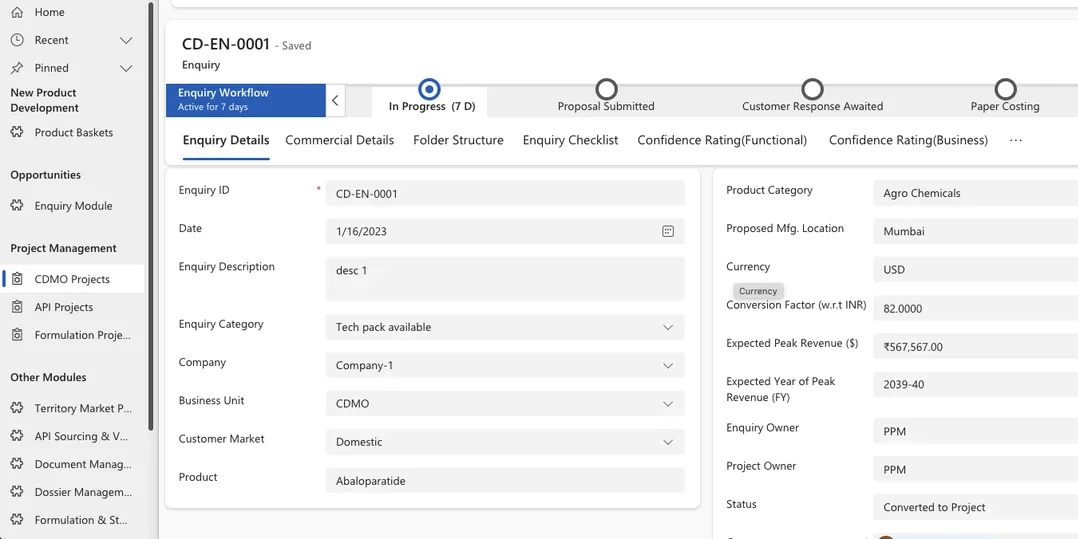This screenshot has height=539, width=1078.
Task: Click the Product Baskets puzzle icon
Action: point(17,133)
